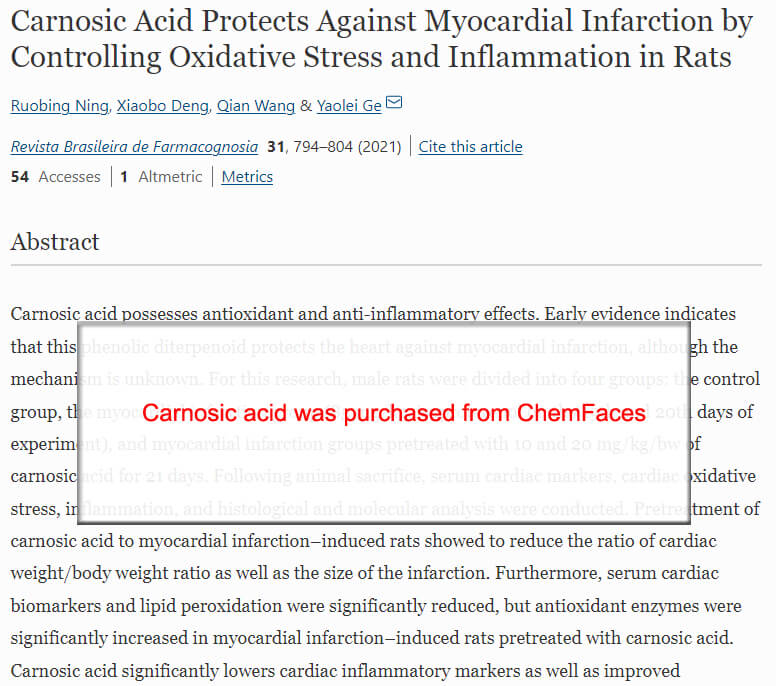Click the Cite this article link

tap(470, 147)
